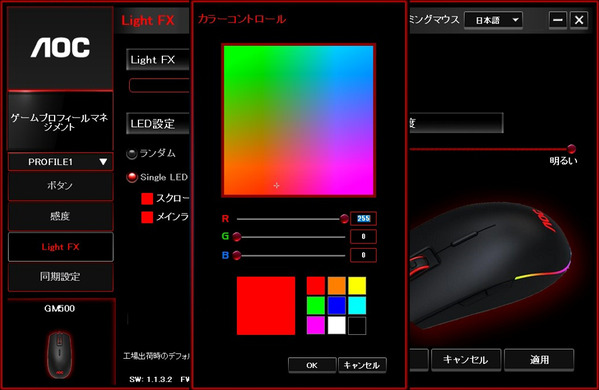The width and height of the screenshot is (599, 390).
Task: Choose the white preset swatch
Action: tap(337, 325)
